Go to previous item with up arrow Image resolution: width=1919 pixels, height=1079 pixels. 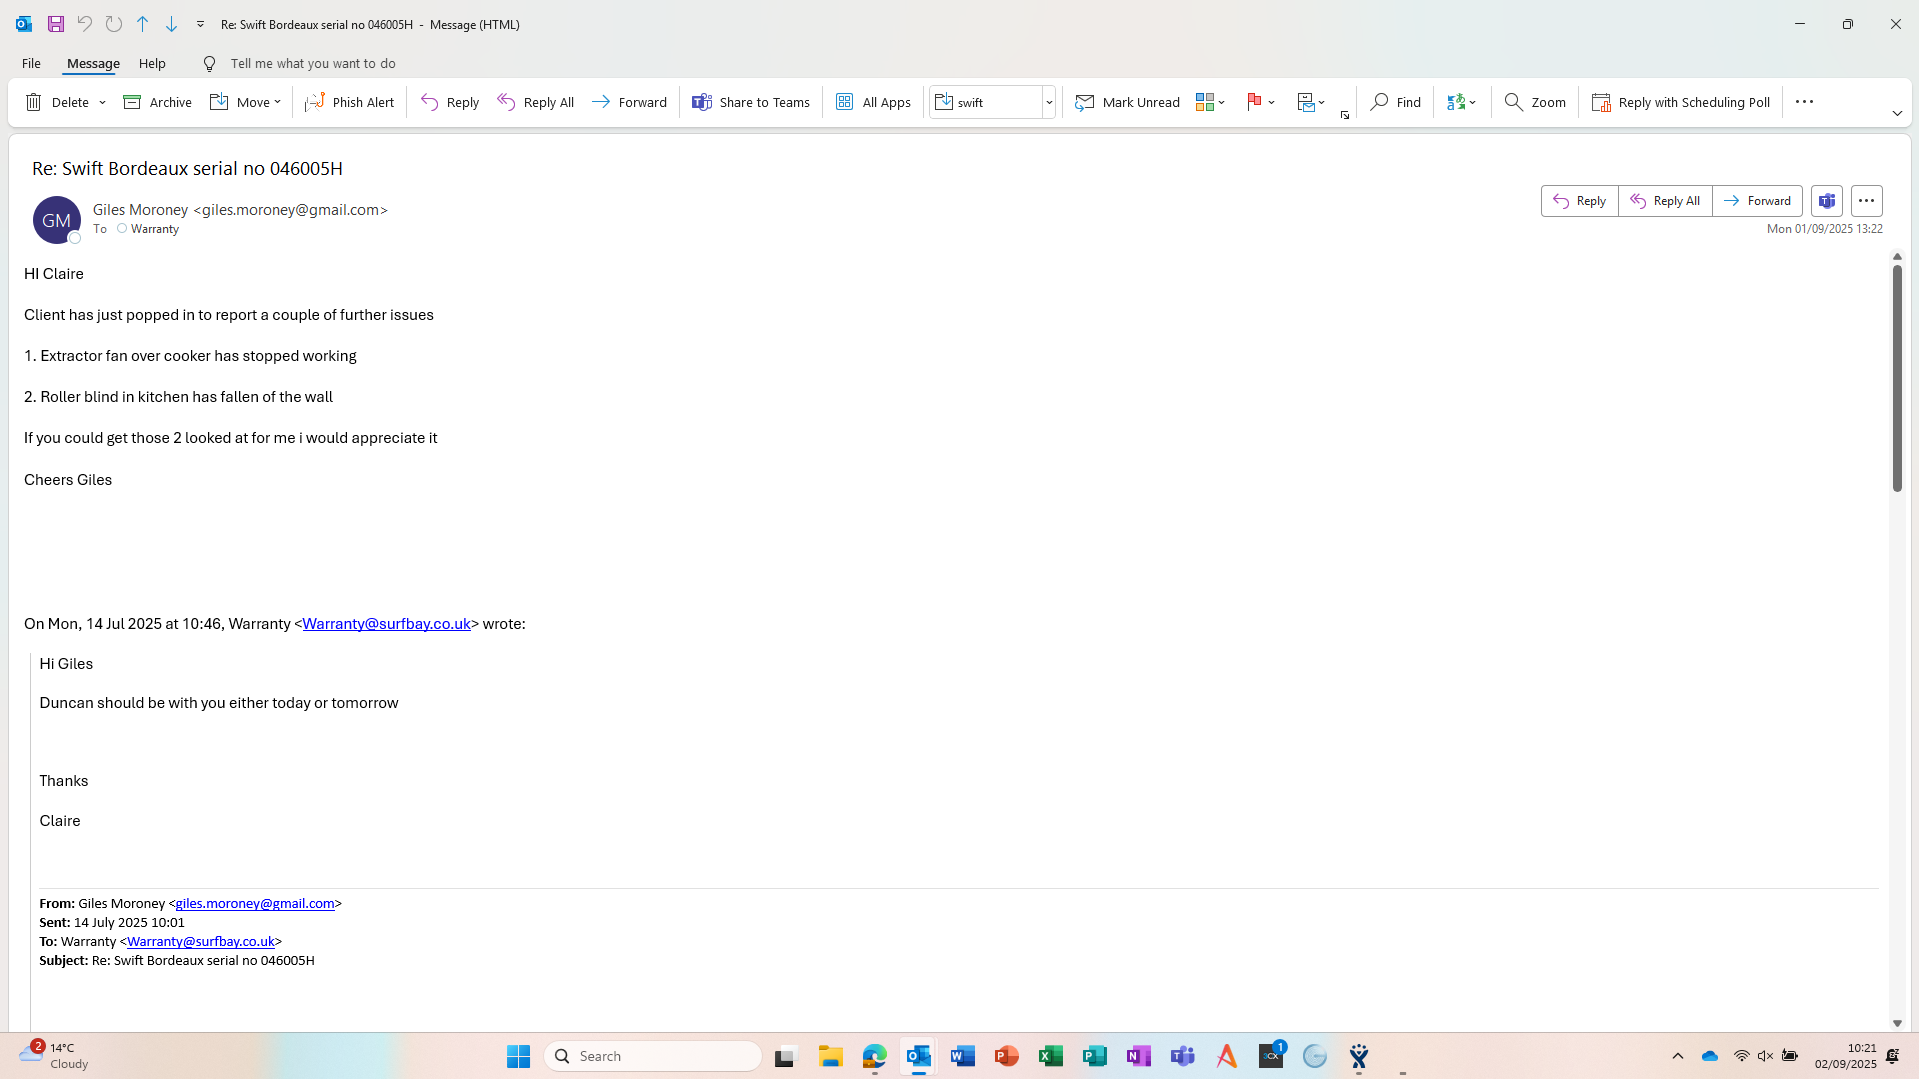coord(143,24)
